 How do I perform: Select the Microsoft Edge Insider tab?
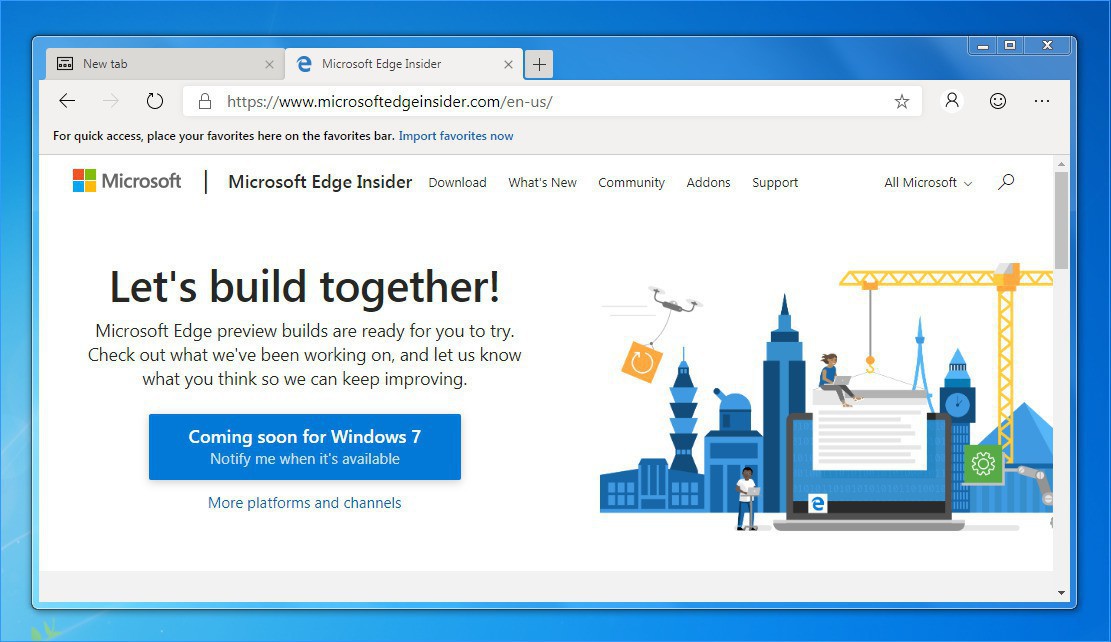point(404,64)
